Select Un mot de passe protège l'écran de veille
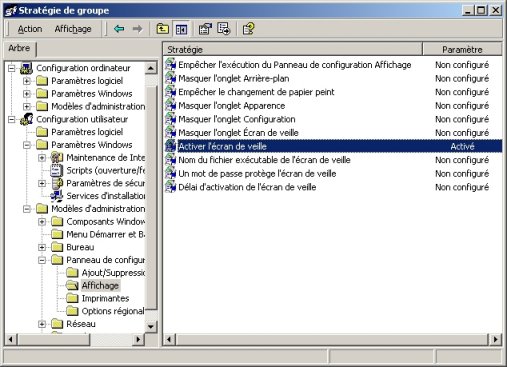This screenshot has height=367, width=507. coord(257,173)
